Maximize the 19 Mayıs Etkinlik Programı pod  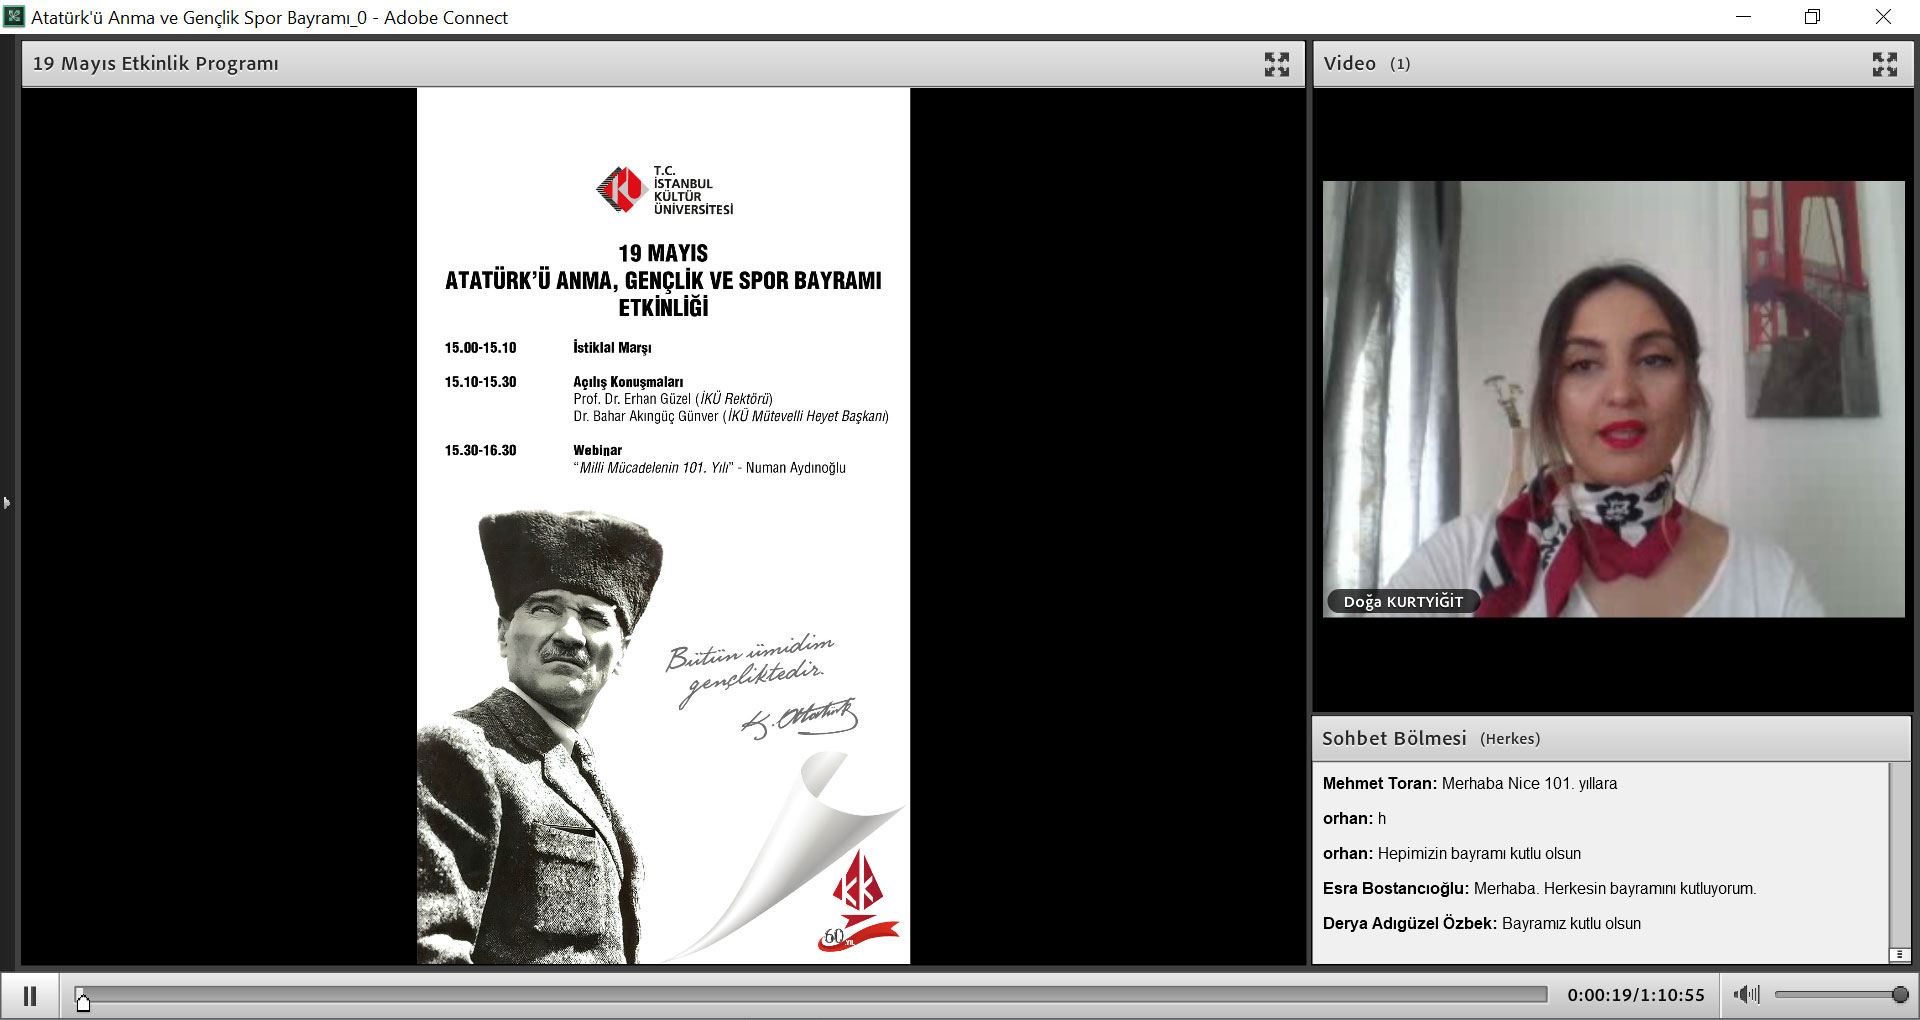coord(1276,64)
